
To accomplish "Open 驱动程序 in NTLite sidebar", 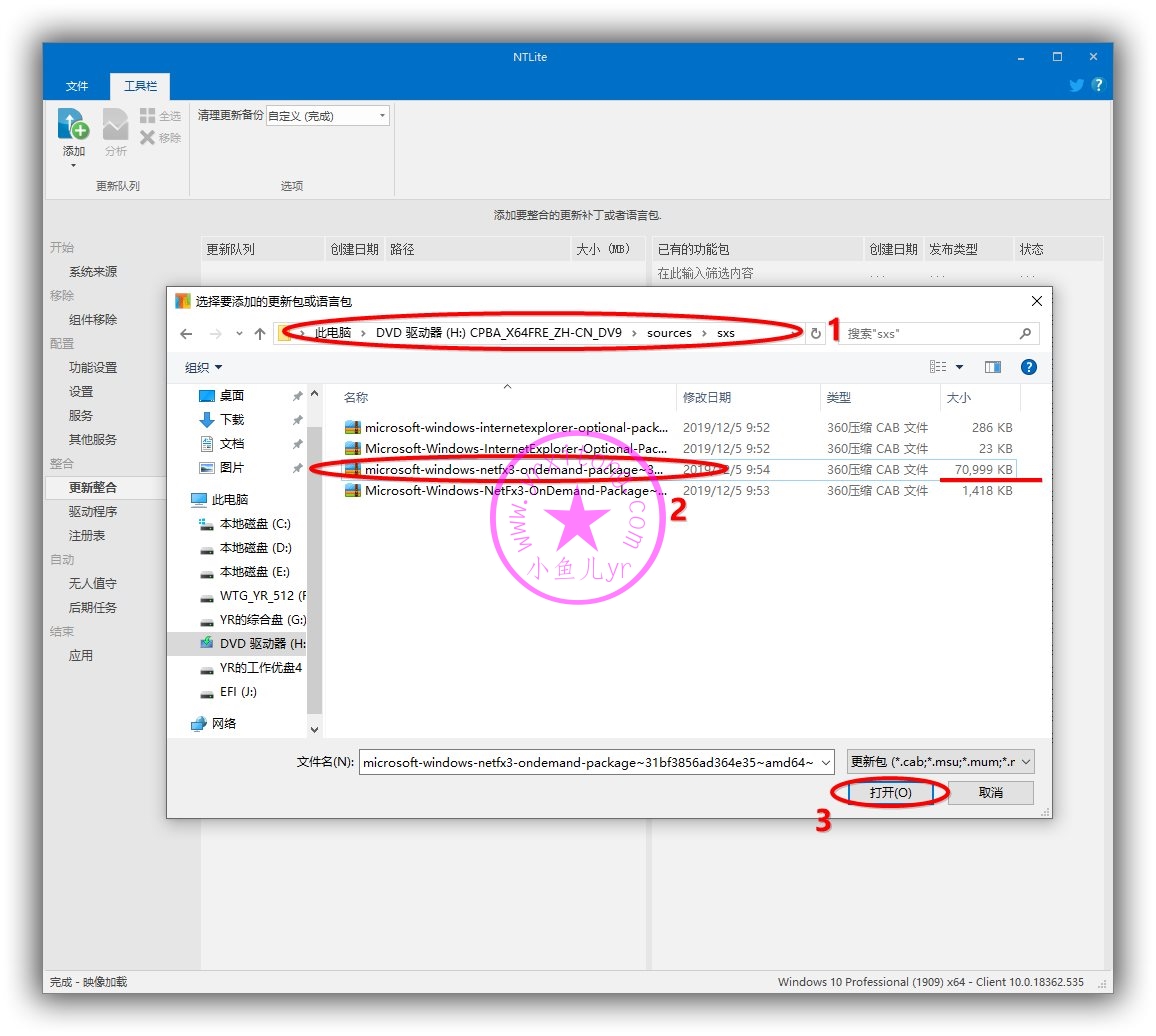I will [93, 512].
